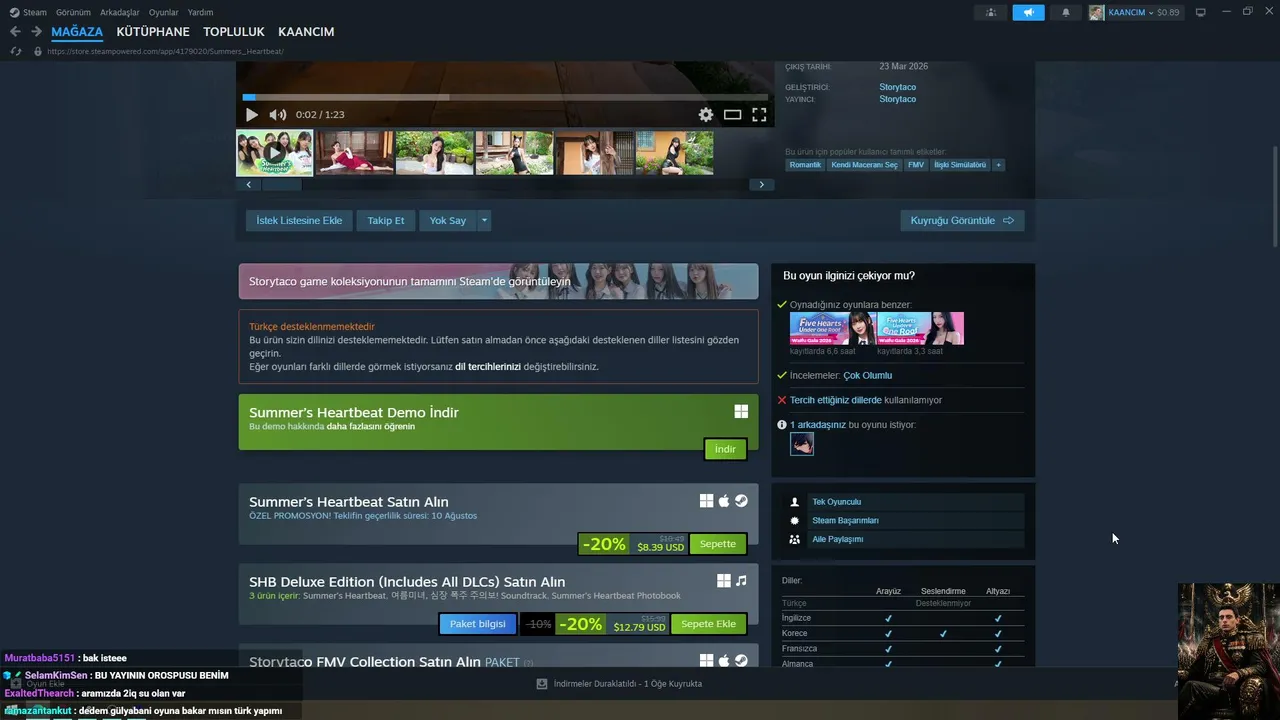Open video settings gear
This screenshot has width=1280, height=720.
coord(706,115)
